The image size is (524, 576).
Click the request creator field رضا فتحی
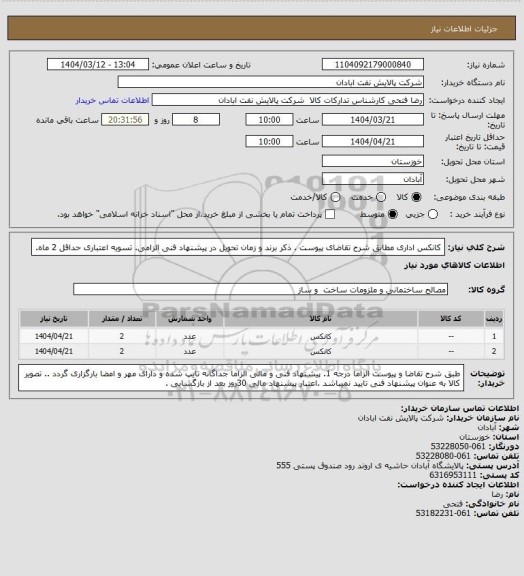click(288, 100)
